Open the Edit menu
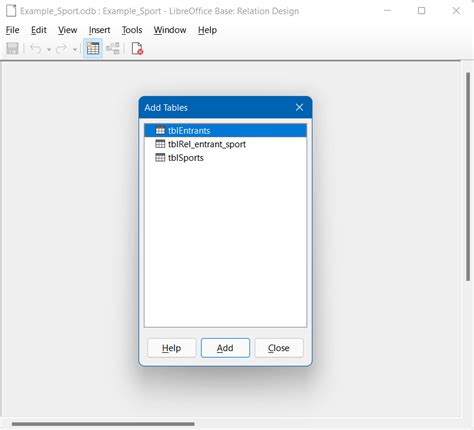Screen dimensions: 474x430 (x=39, y=30)
